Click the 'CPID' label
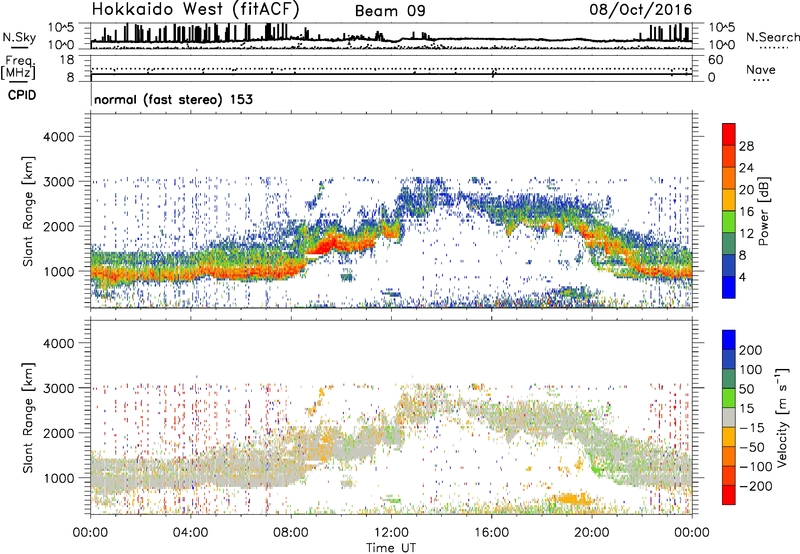800x554 pixels. point(22,95)
